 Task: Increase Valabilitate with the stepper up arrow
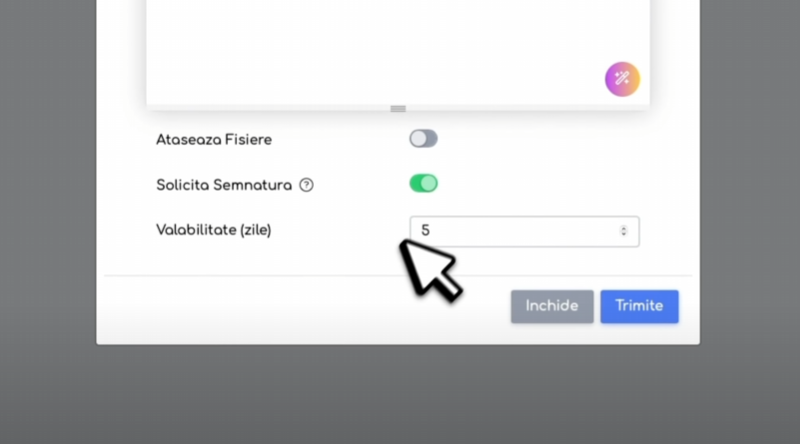(x=623, y=228)
